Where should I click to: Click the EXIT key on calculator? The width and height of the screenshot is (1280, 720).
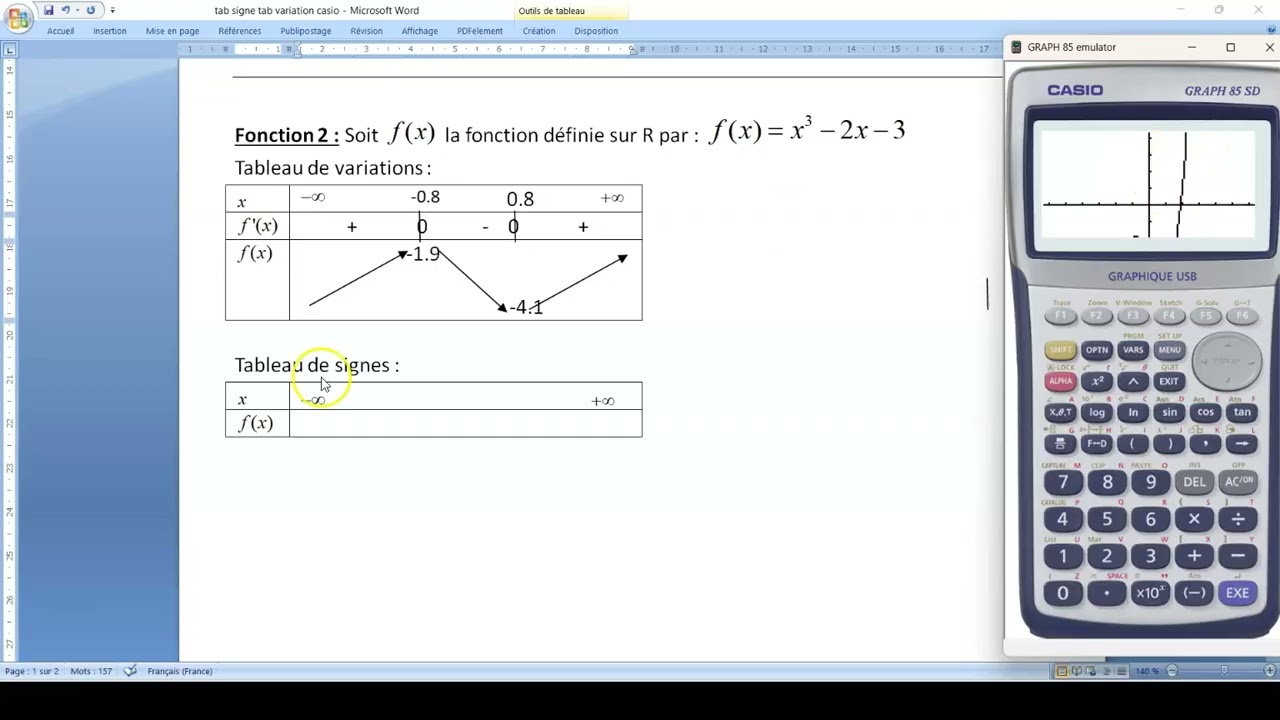click(x=1169, y=381)
